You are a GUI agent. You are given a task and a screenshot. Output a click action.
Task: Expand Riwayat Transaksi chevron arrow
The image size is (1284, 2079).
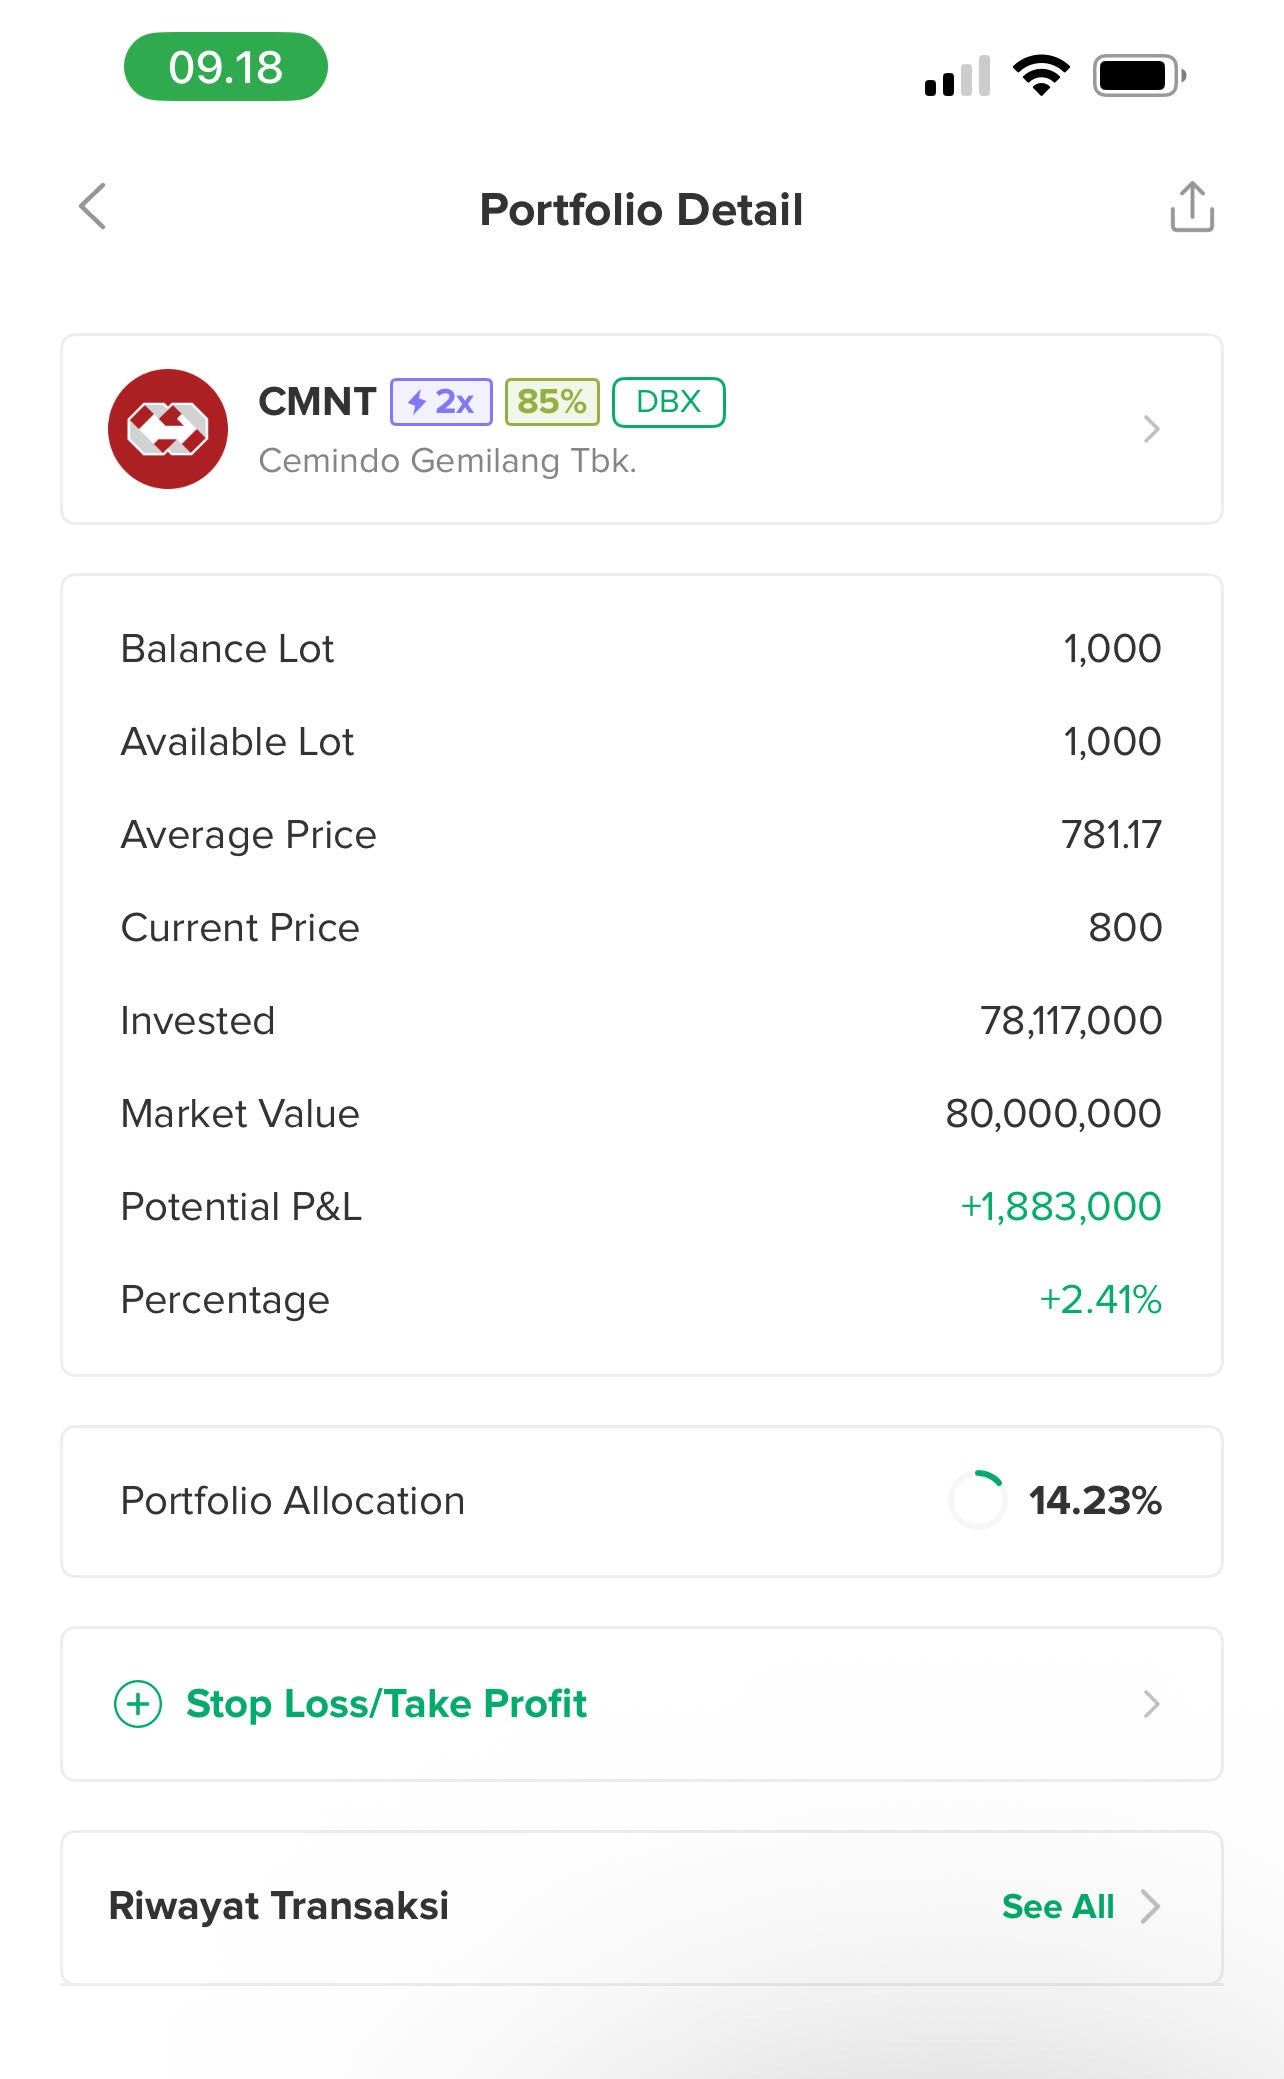(1151, 1907)
